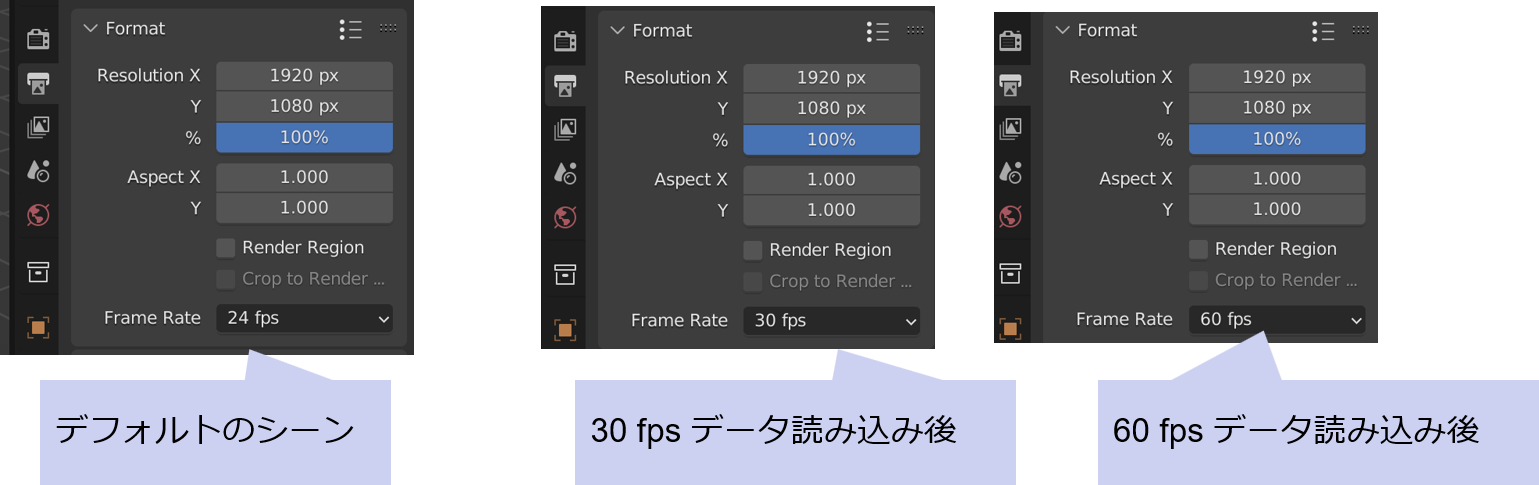The height and width of the screenshot is (485, 1539).
Task: Open Scene properties tab in 60 fps panel
Action: click(x=1011, y=172)
